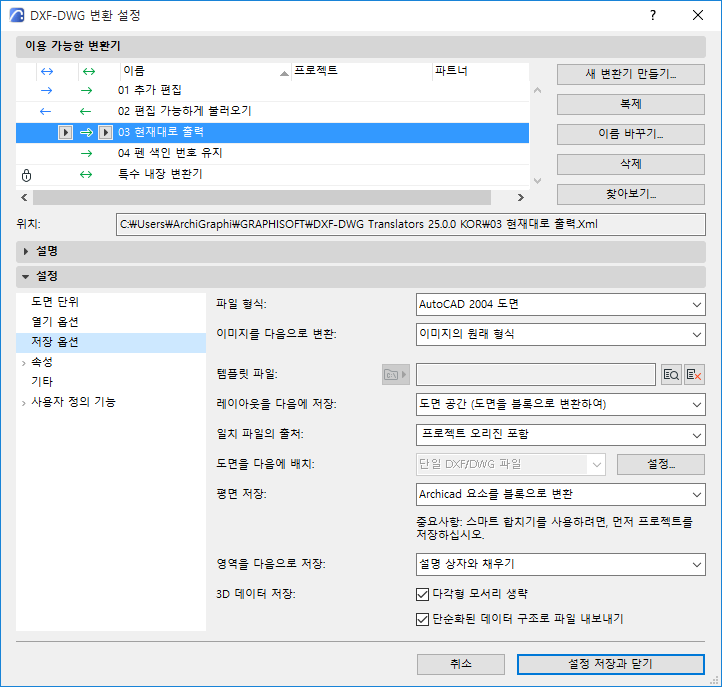The width and height of the screenshot is (722, 687).
Task: Open the 일치 파일의 출처 dropdown
Action: click(x=560, y=435)
